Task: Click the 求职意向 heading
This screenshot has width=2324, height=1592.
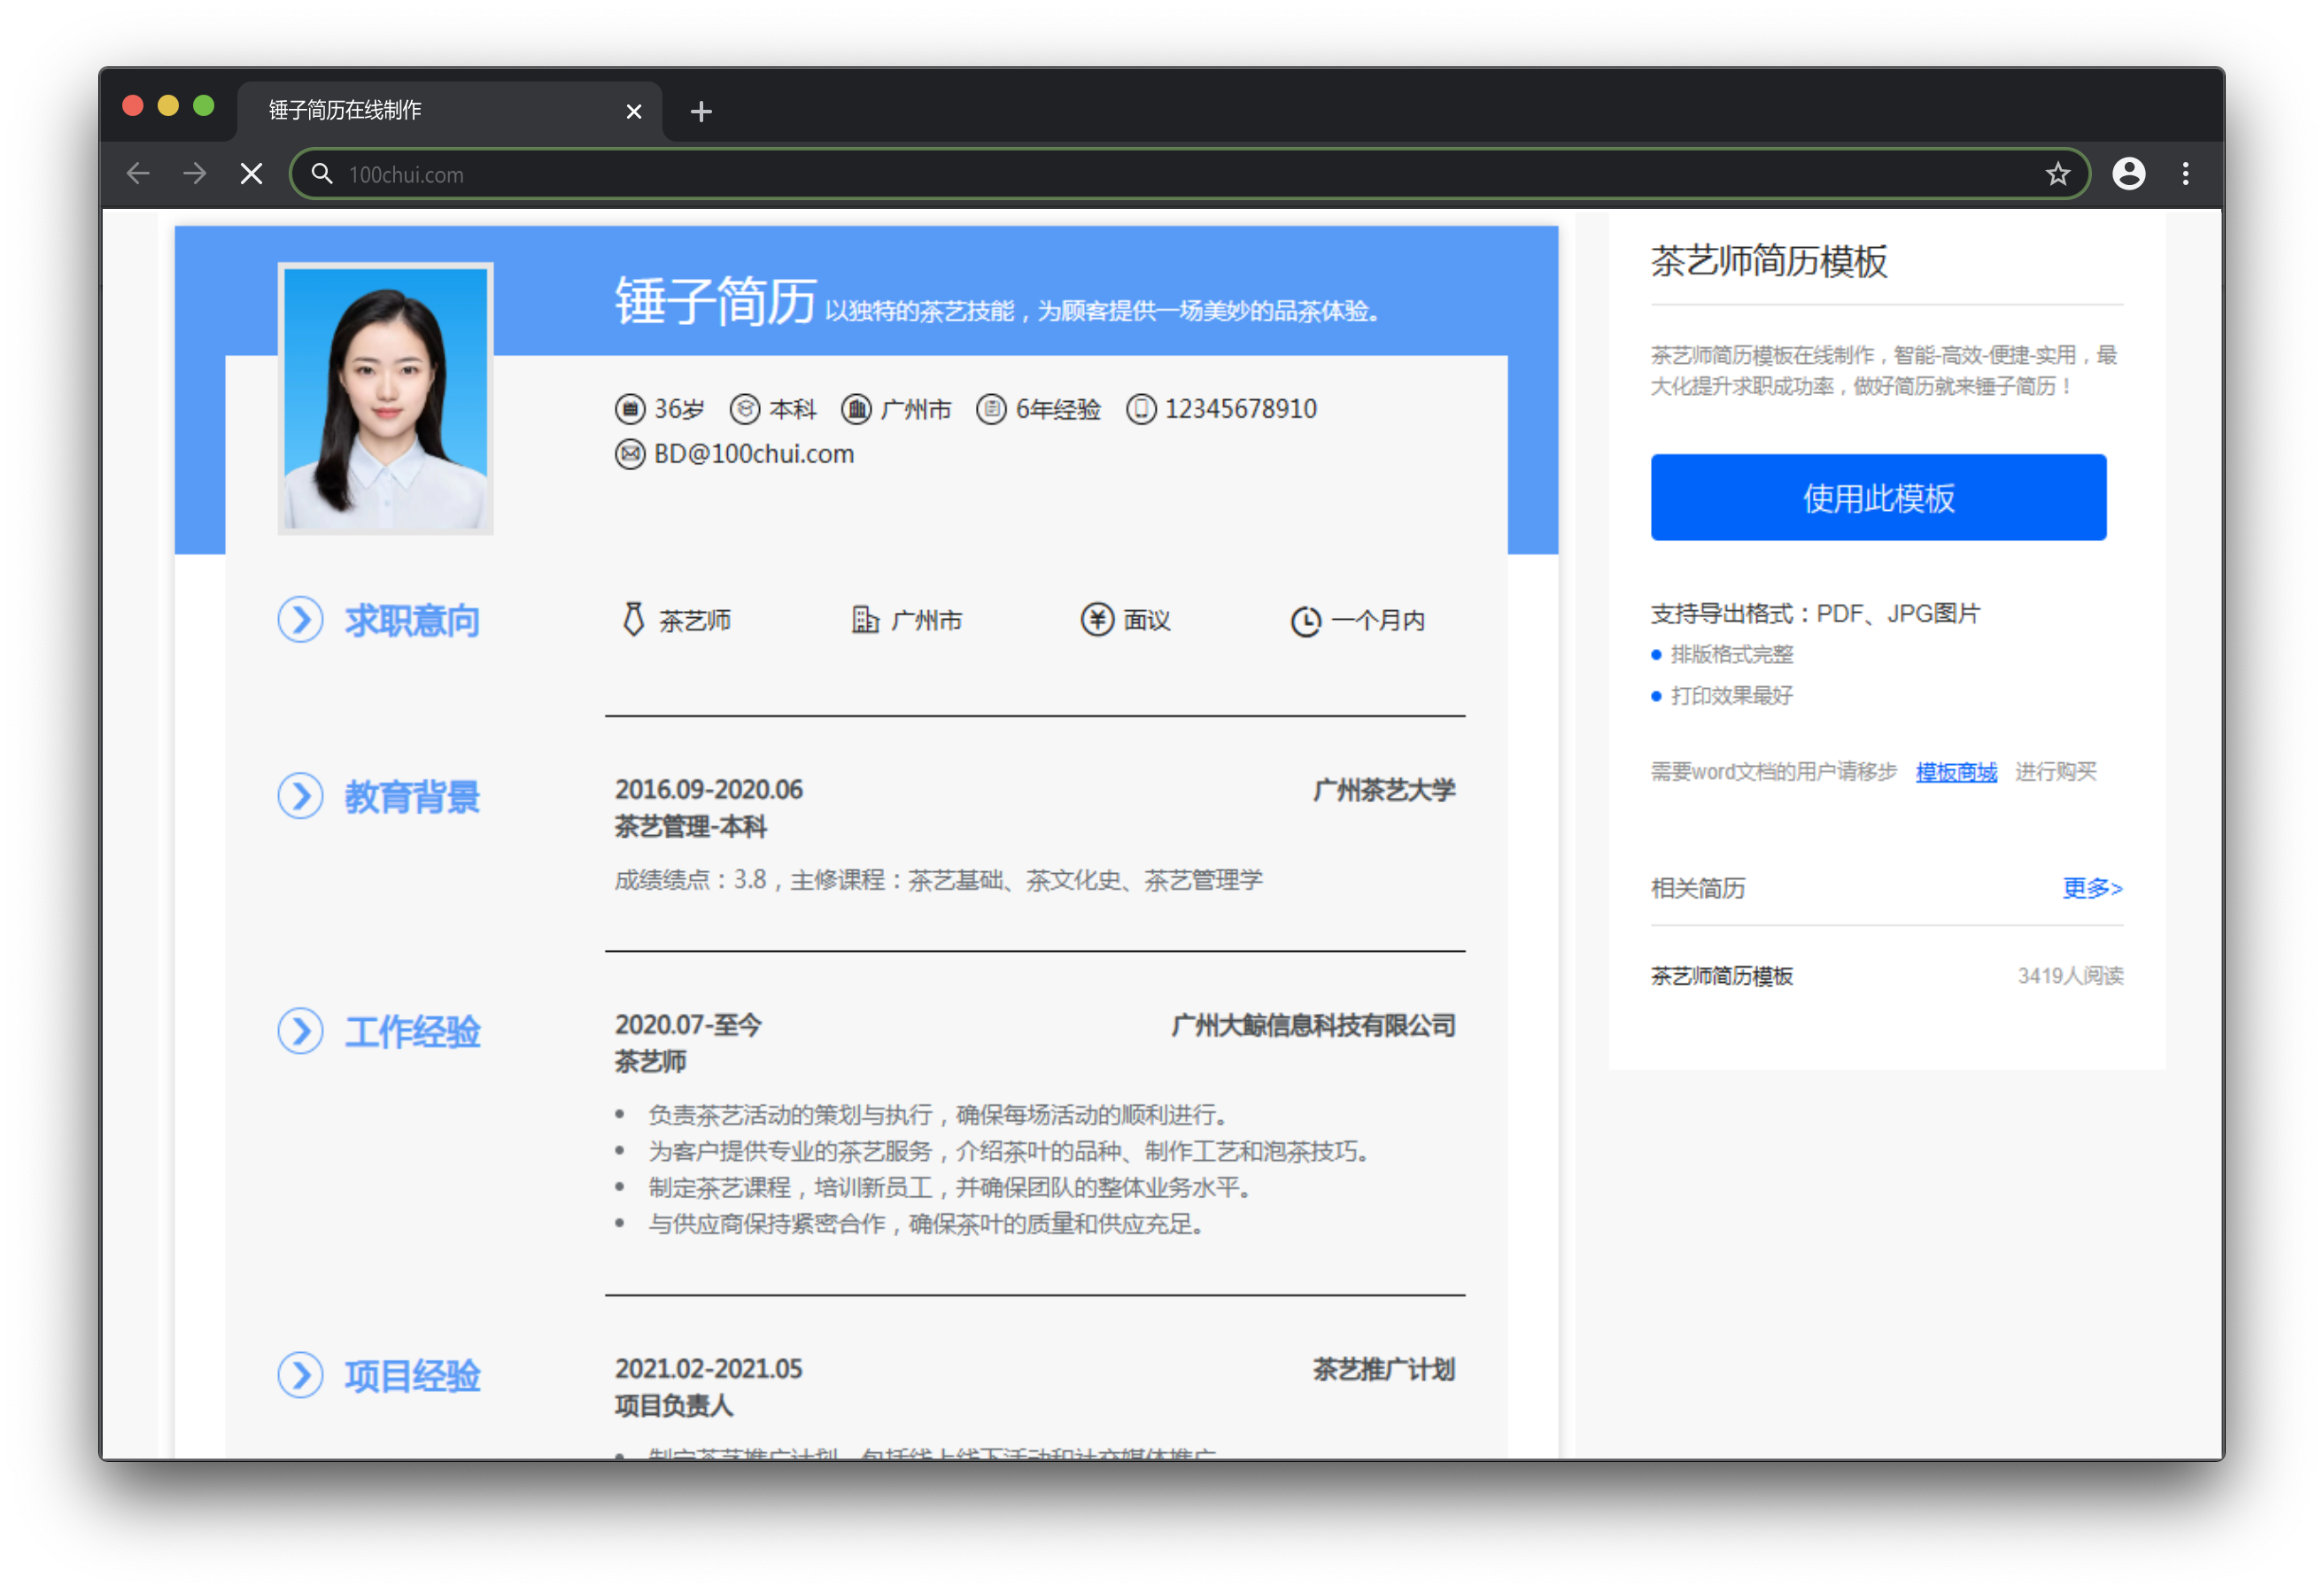Action: [412, 621]
